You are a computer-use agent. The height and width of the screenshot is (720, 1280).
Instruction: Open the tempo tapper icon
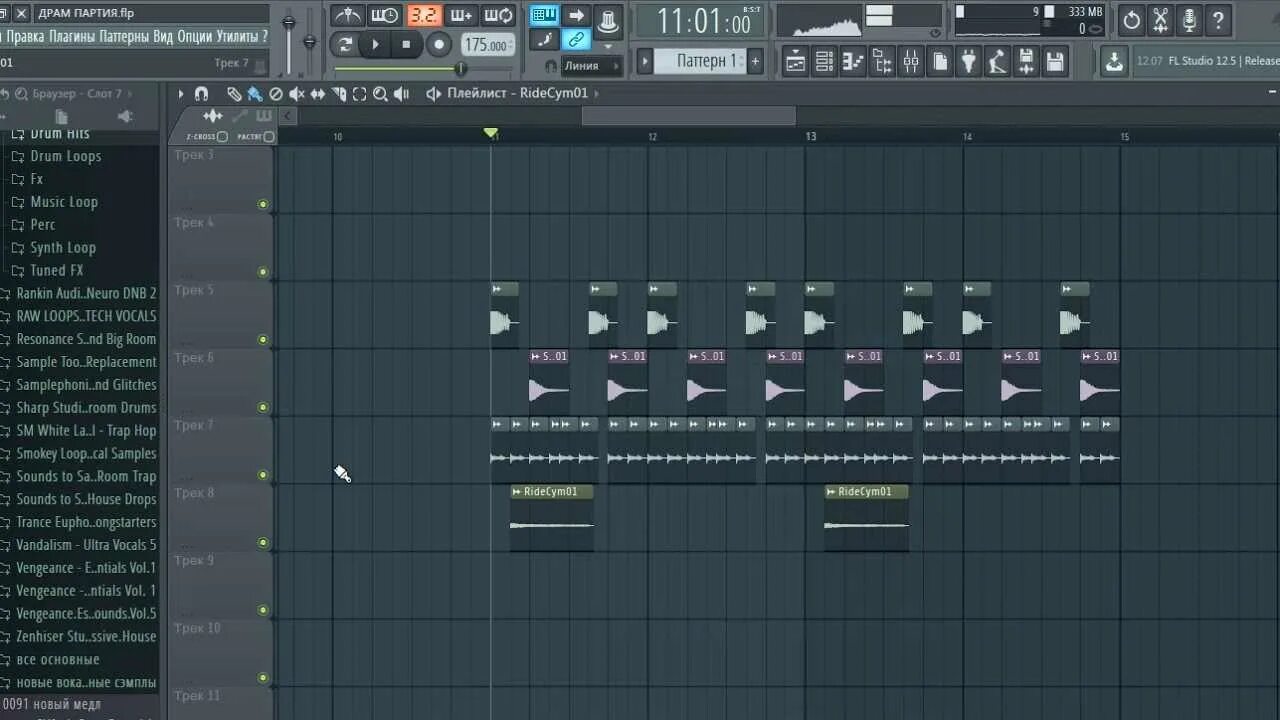tap(998, 61)
